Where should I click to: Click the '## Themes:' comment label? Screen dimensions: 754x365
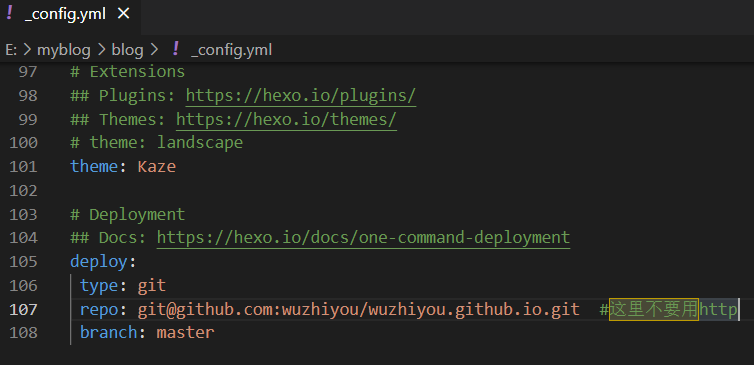(x=118, y=119)
